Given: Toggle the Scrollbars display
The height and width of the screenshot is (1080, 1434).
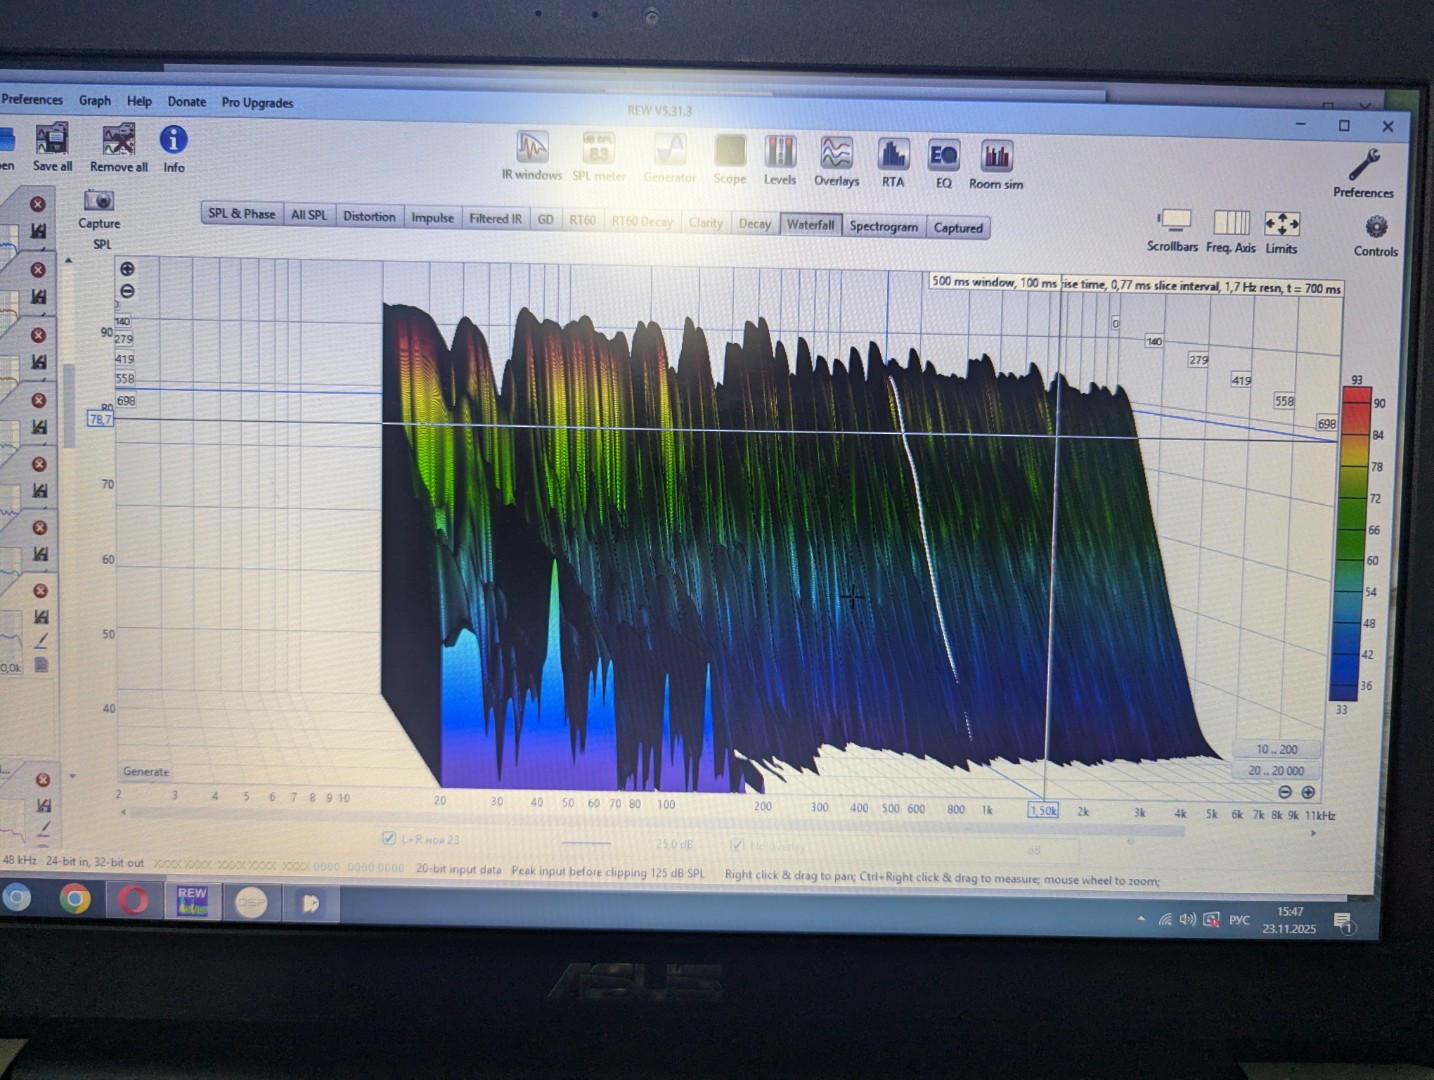Looking at the screenshot, I should [1173, 223].
